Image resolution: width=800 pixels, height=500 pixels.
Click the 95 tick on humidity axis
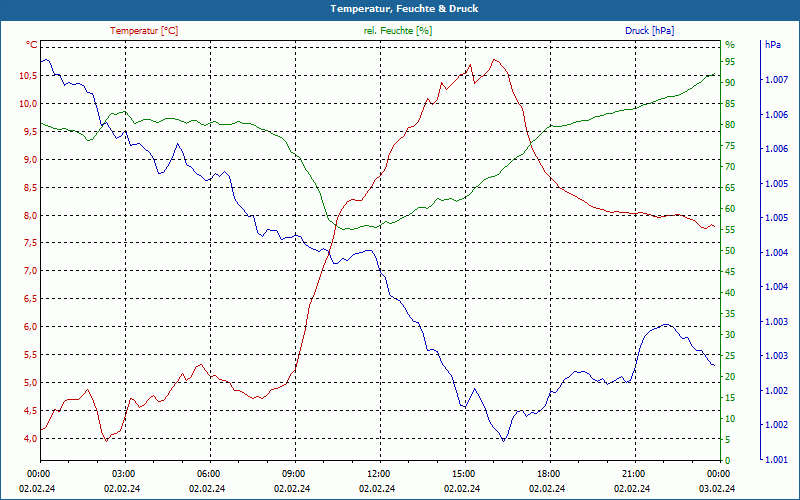pyautogui.click(x=730, y=62)
